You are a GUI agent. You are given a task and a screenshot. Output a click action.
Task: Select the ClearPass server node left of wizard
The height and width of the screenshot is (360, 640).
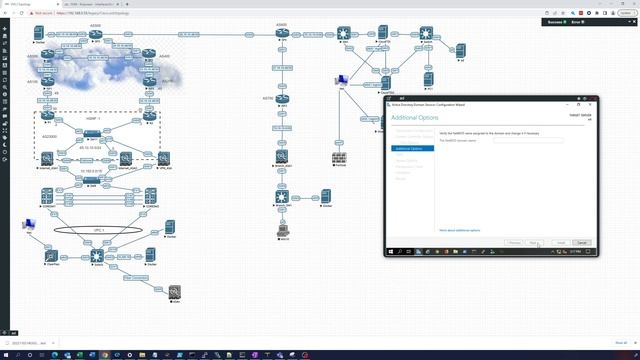tap(385, 83)
